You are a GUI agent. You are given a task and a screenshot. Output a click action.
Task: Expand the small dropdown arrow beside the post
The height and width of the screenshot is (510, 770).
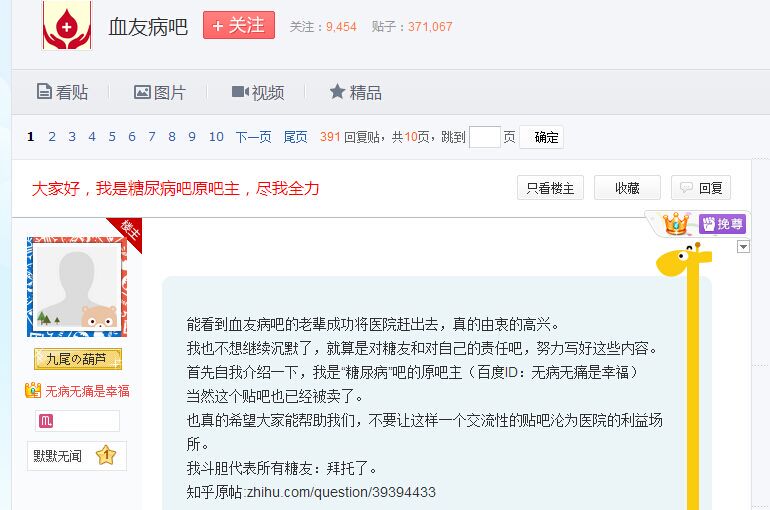(743, 247)
